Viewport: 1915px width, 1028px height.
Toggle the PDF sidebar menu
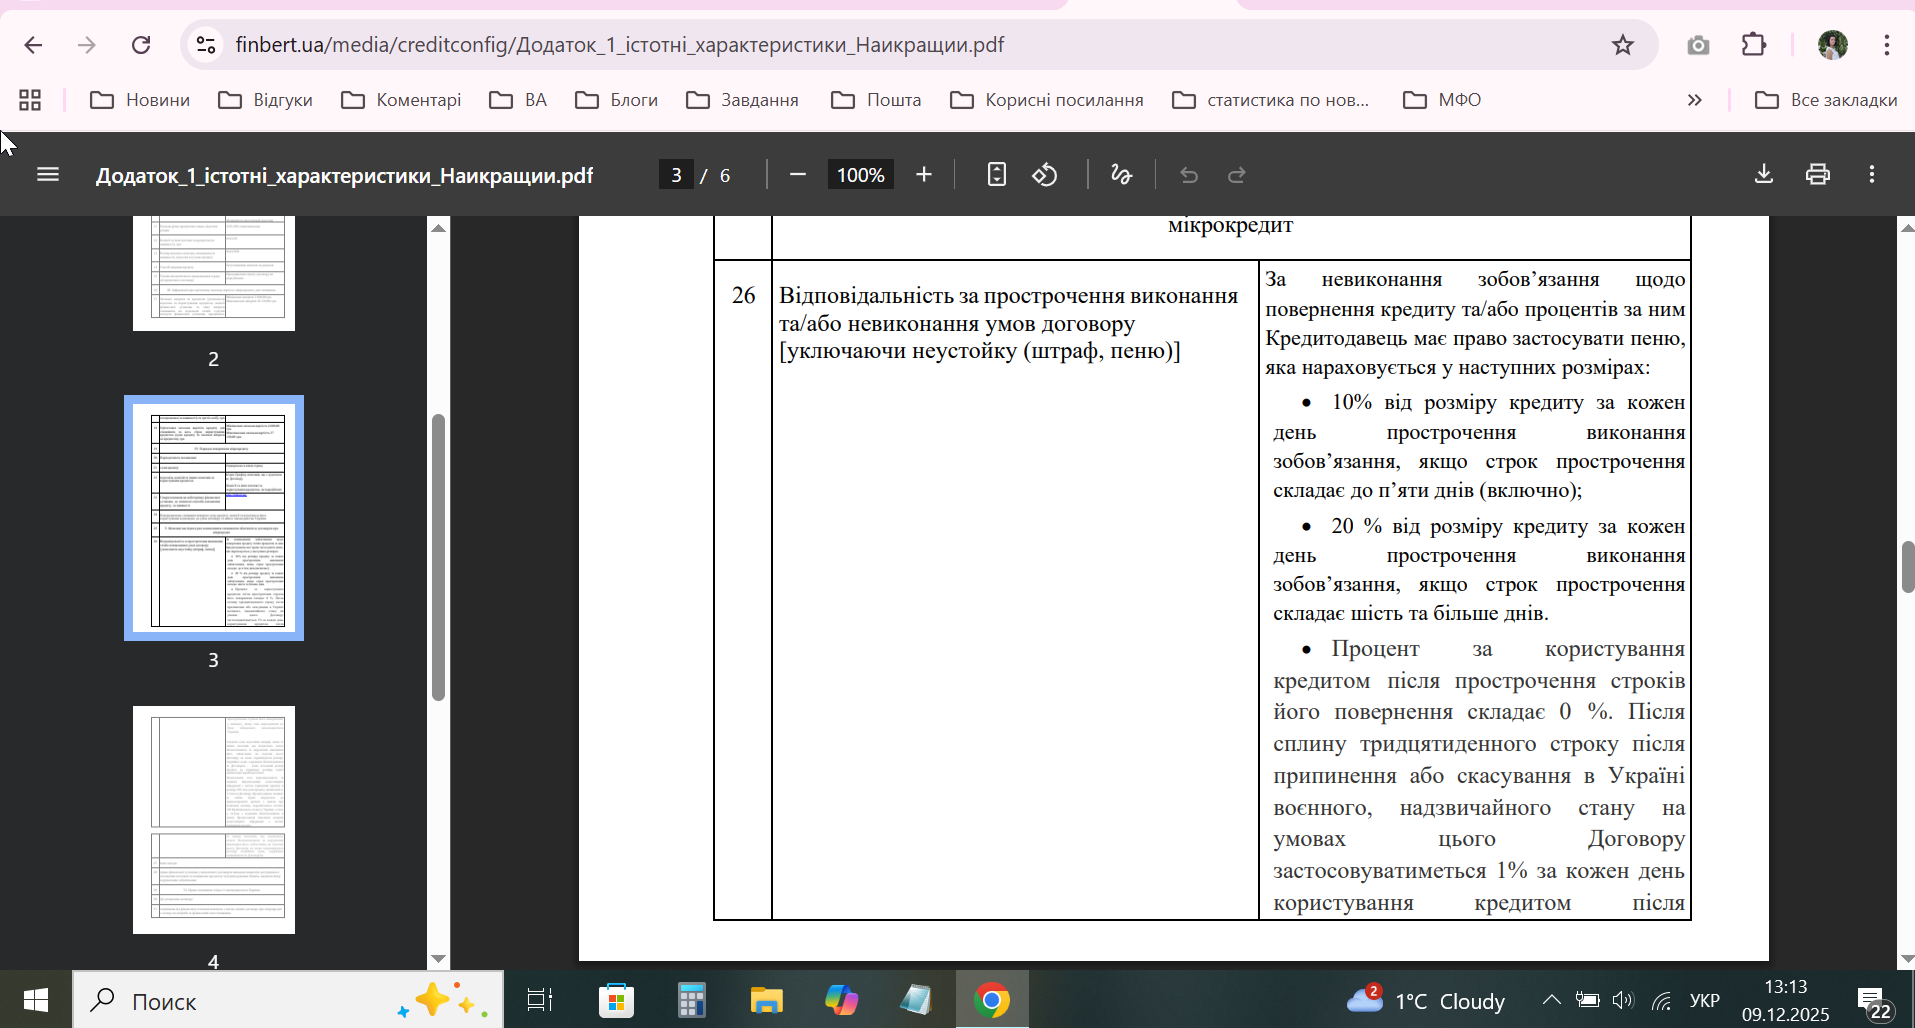tap(48, 175)
